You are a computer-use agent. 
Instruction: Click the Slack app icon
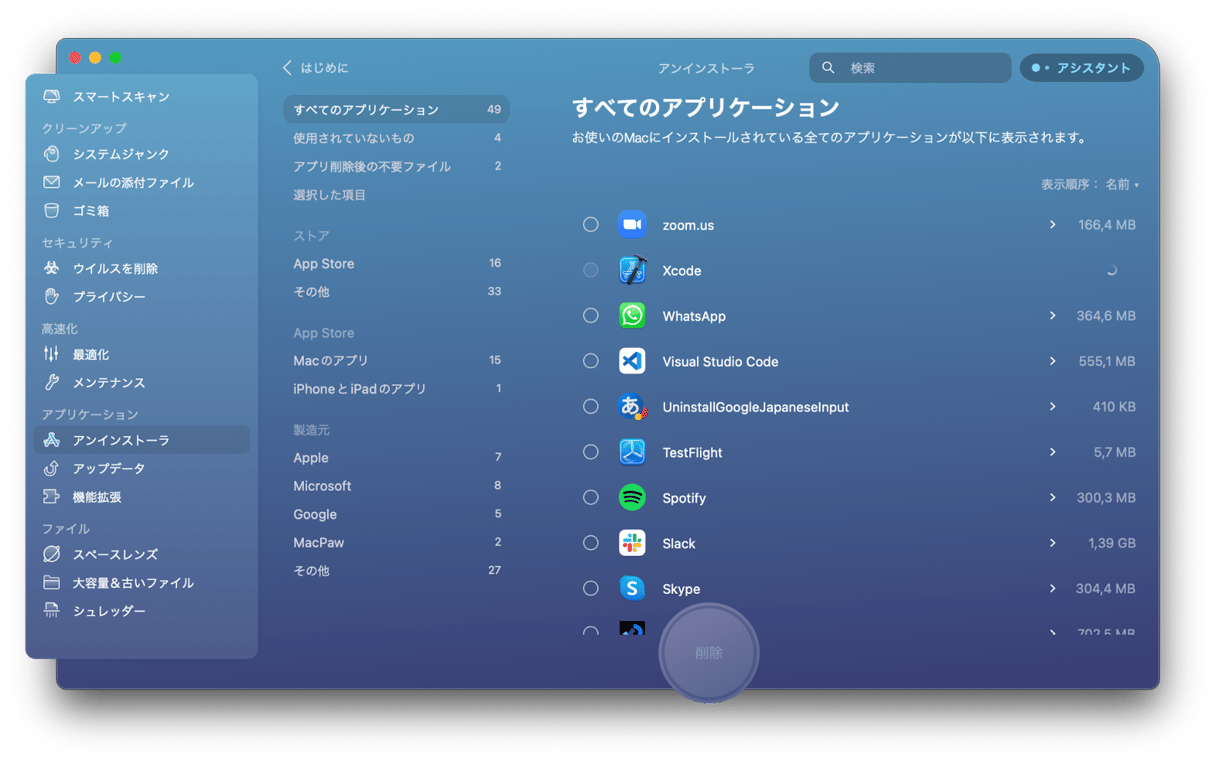pyautogui.click(x=632, y=543)
